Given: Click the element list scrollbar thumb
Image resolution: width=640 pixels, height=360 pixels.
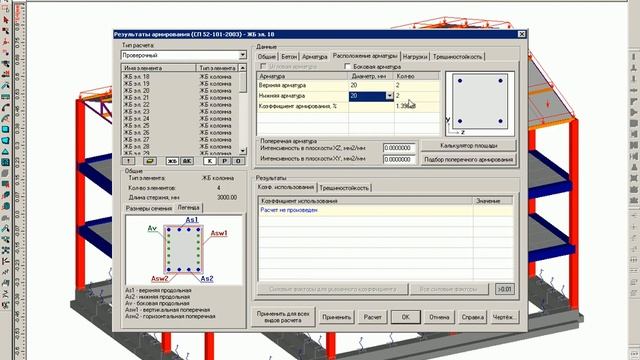Looking at the screenshot, I should [x=242, y=82].
